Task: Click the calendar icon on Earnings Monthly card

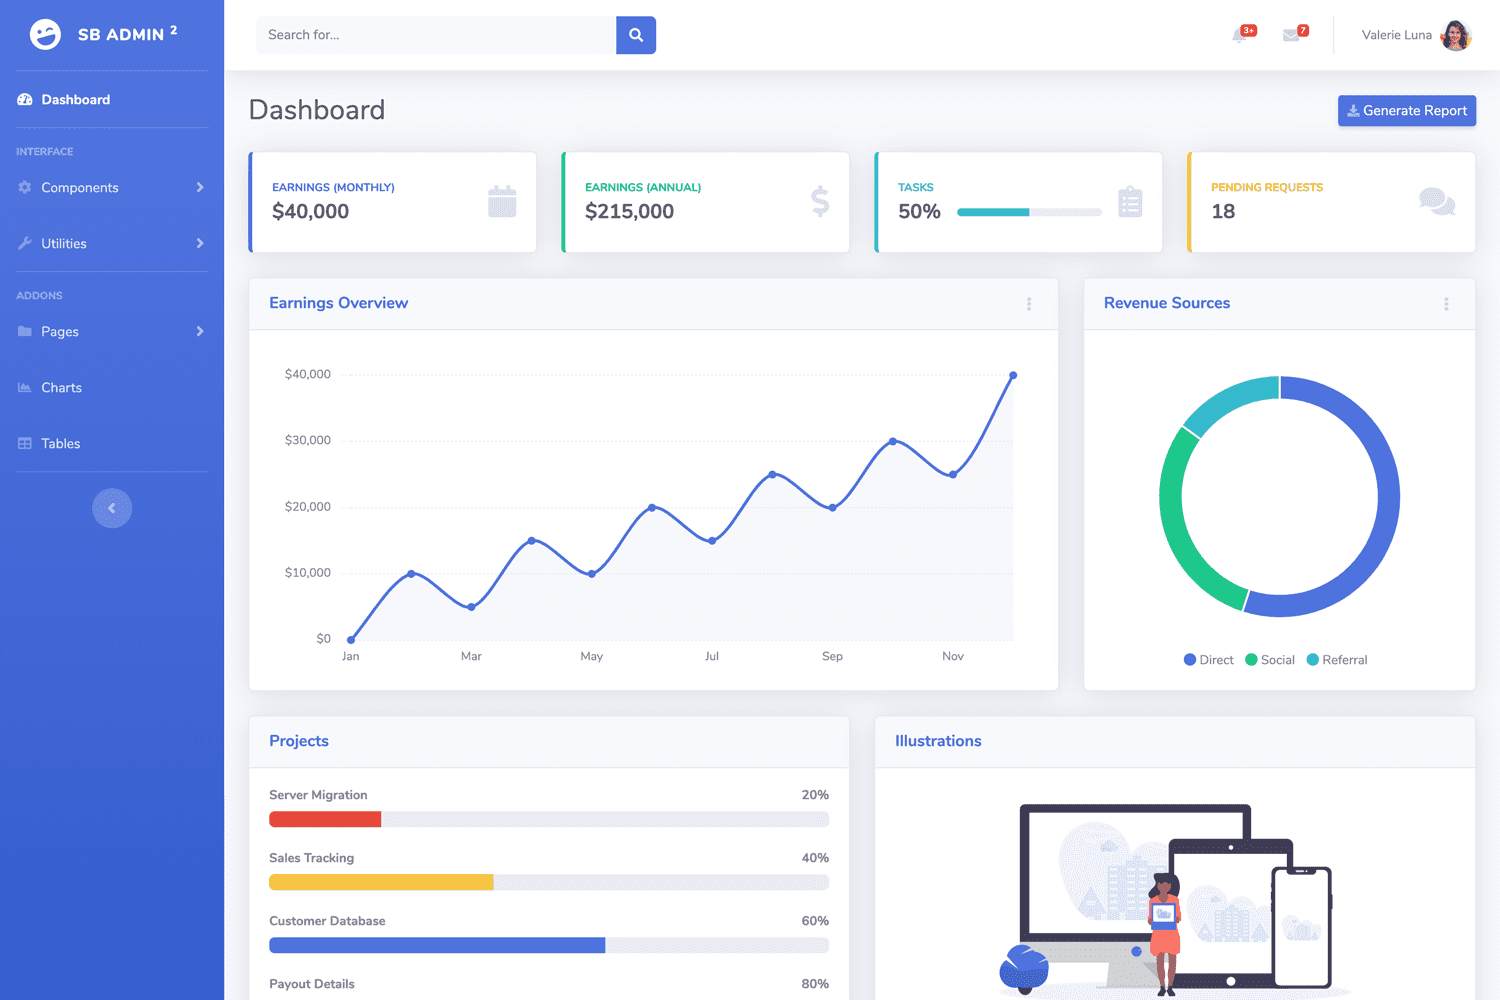Action: [x=502, y=202]
